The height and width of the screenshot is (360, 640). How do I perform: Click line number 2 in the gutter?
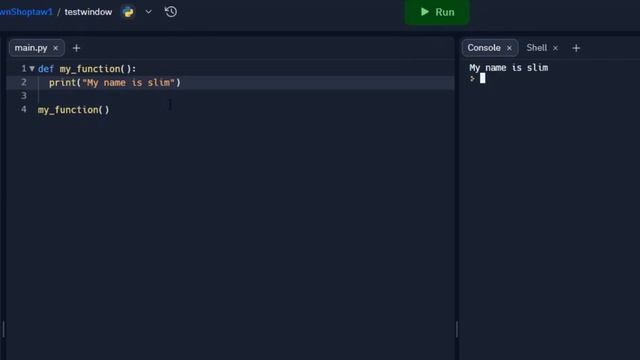pyautogui.click(x=24, y=82)
